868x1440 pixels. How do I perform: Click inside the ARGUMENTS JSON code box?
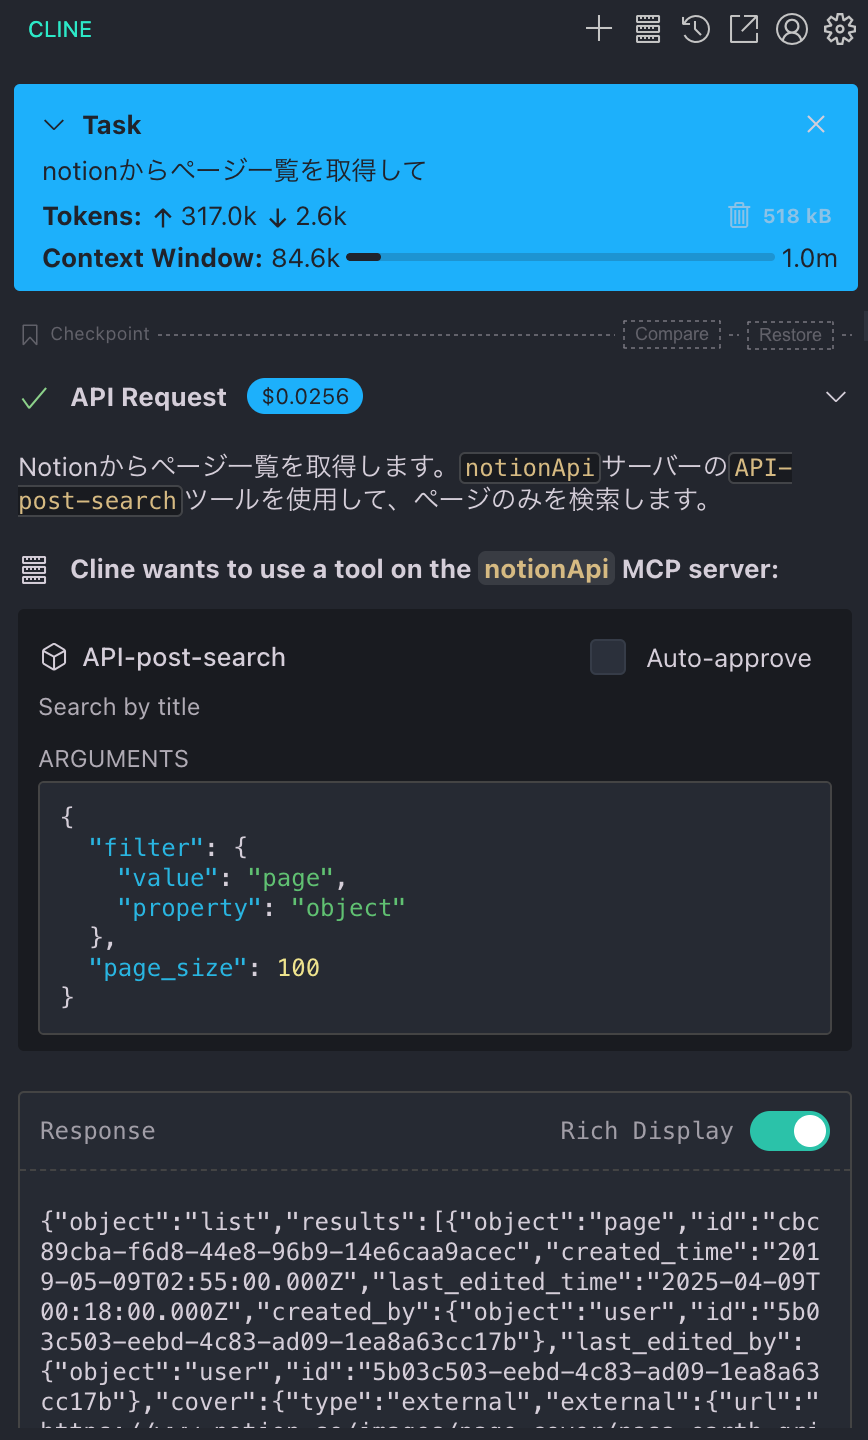435,908
